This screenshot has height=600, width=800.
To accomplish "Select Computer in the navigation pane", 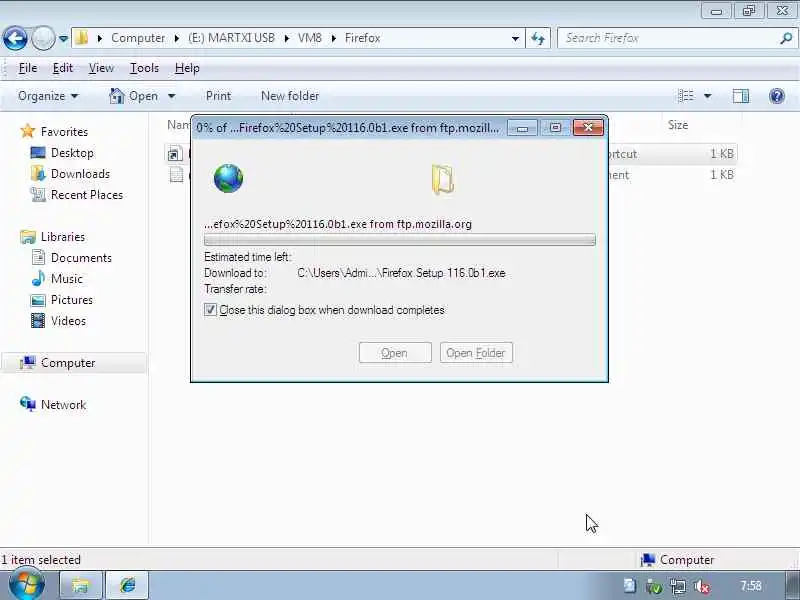I will pos(68,363).
